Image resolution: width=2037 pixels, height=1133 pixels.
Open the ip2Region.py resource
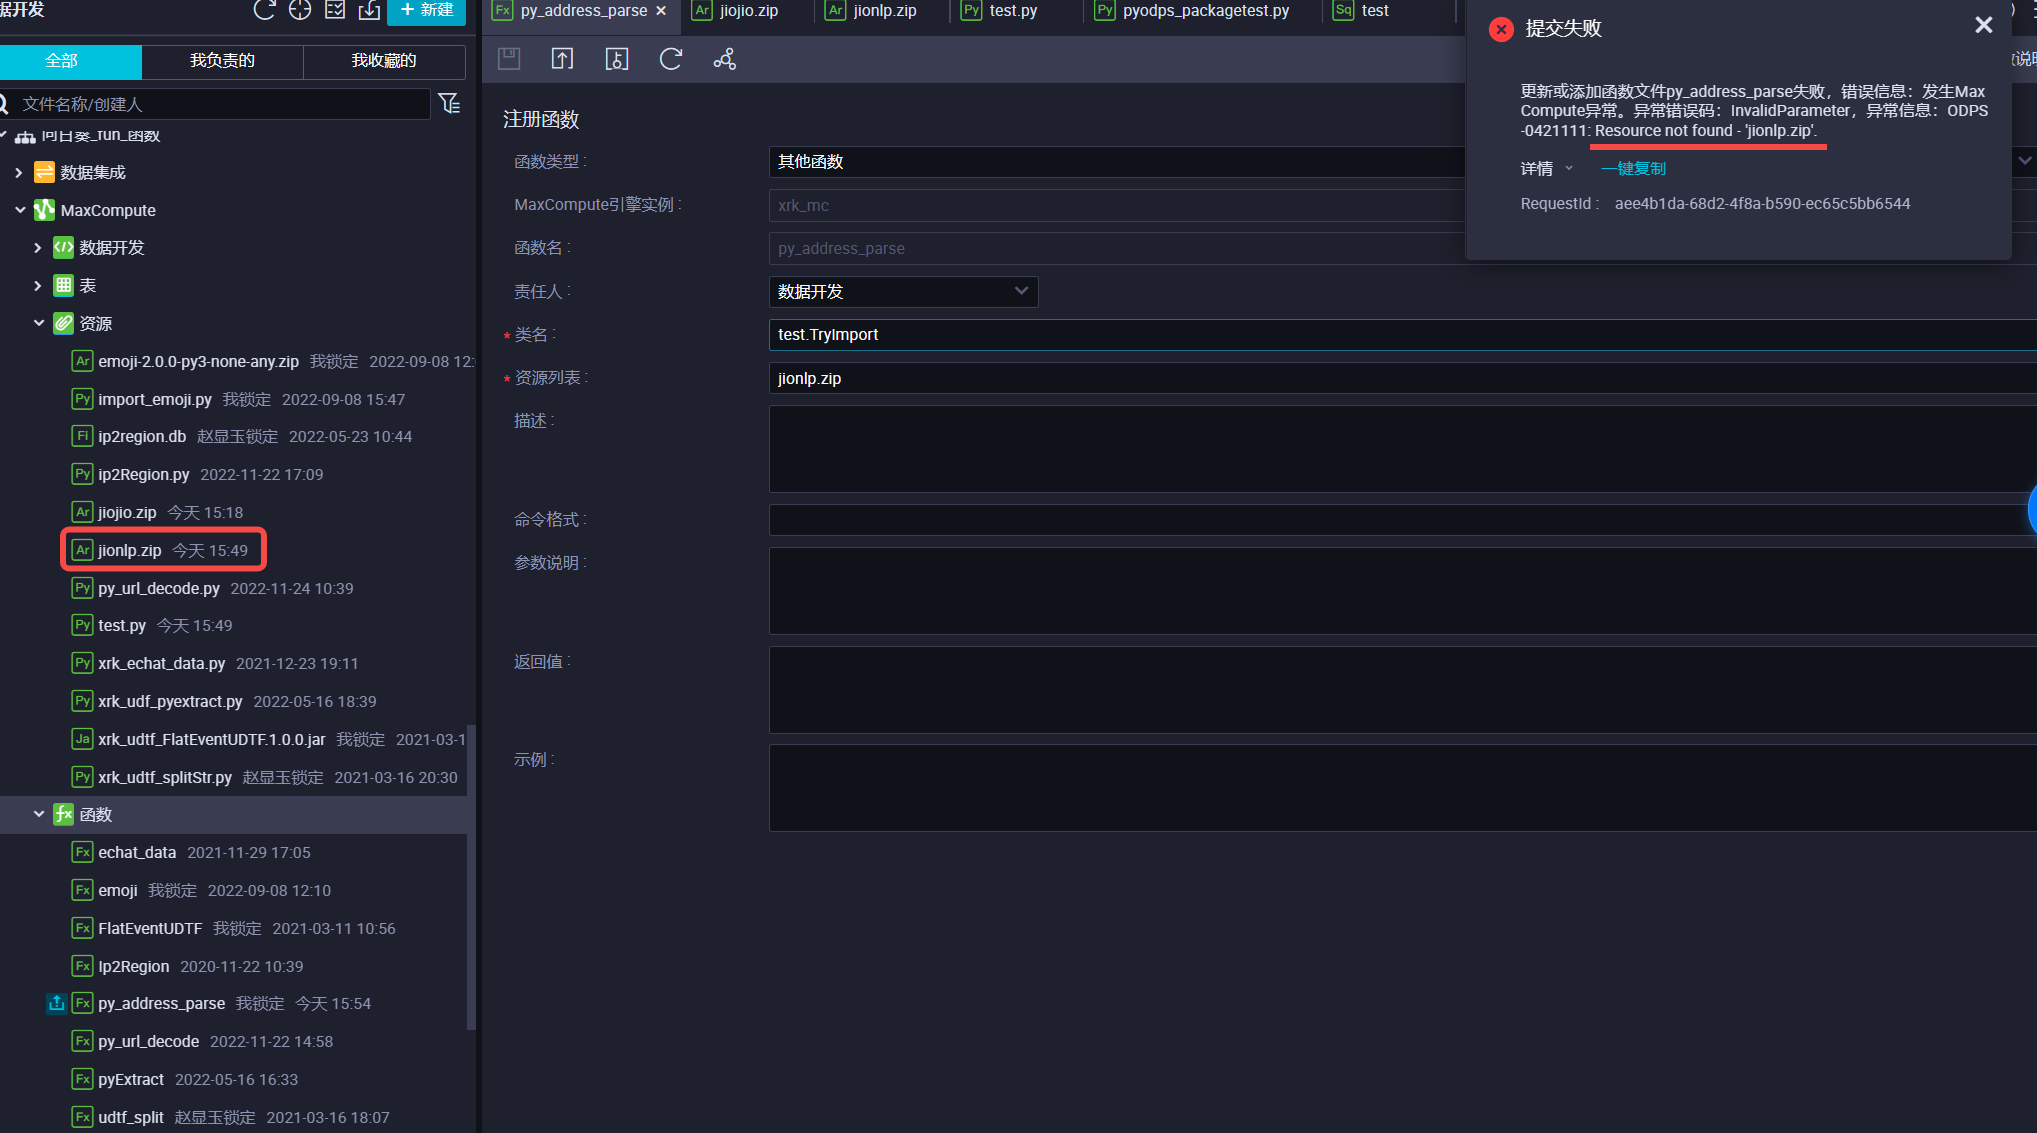pyautogui.click(x=143, y=474)
